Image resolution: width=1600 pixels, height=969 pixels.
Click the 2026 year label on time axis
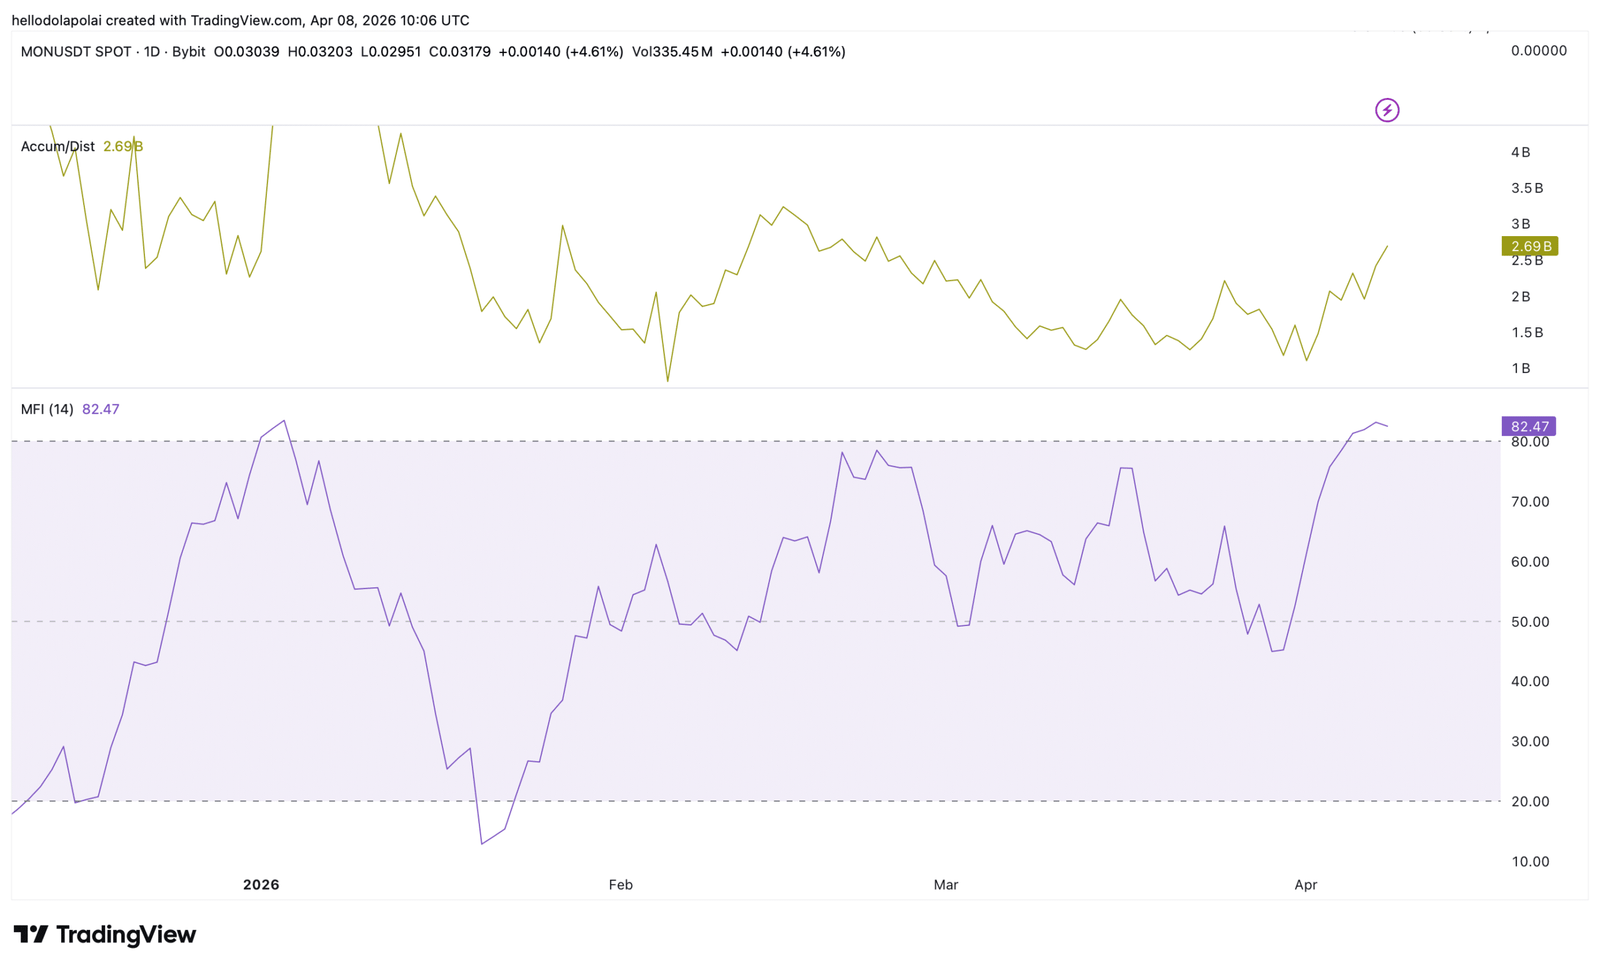(x=261, y=885)
